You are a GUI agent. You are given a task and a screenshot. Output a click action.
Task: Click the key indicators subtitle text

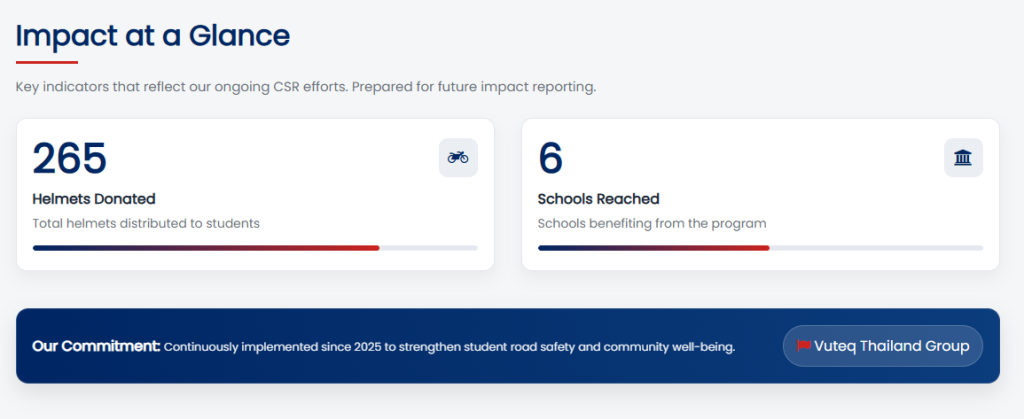click(x=306, y=87)
